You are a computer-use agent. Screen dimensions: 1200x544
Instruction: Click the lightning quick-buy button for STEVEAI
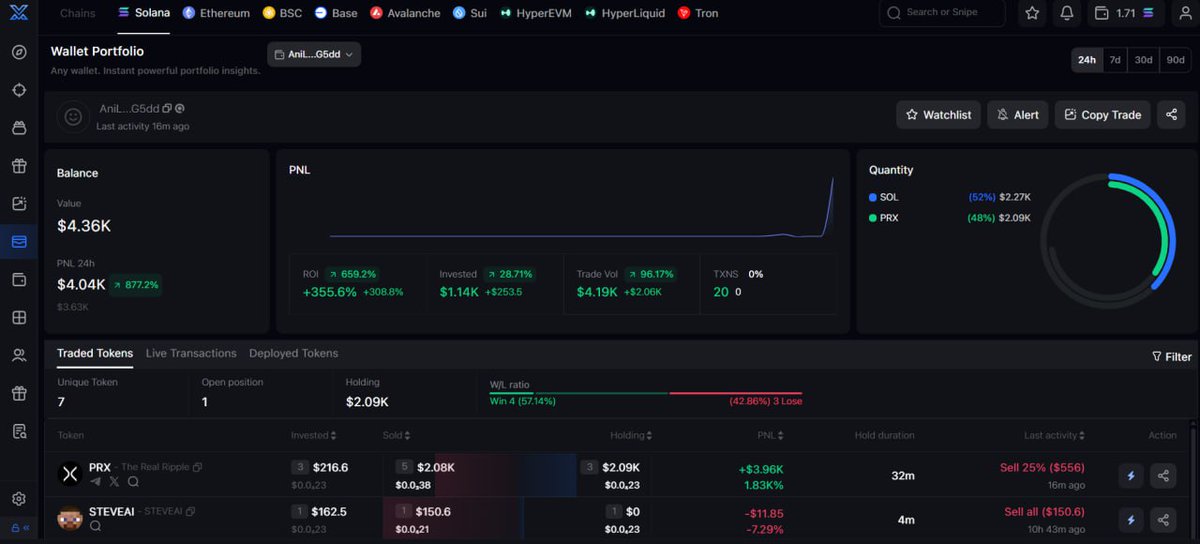[1131, 520]
